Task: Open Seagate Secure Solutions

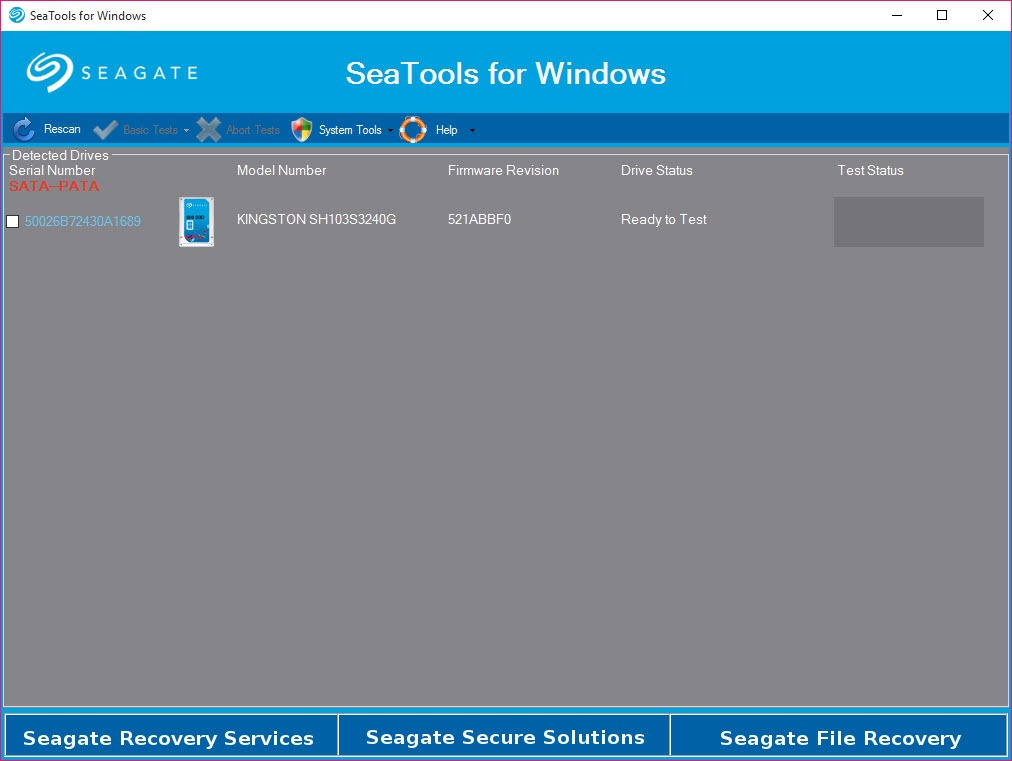Action: pos(505,735)
